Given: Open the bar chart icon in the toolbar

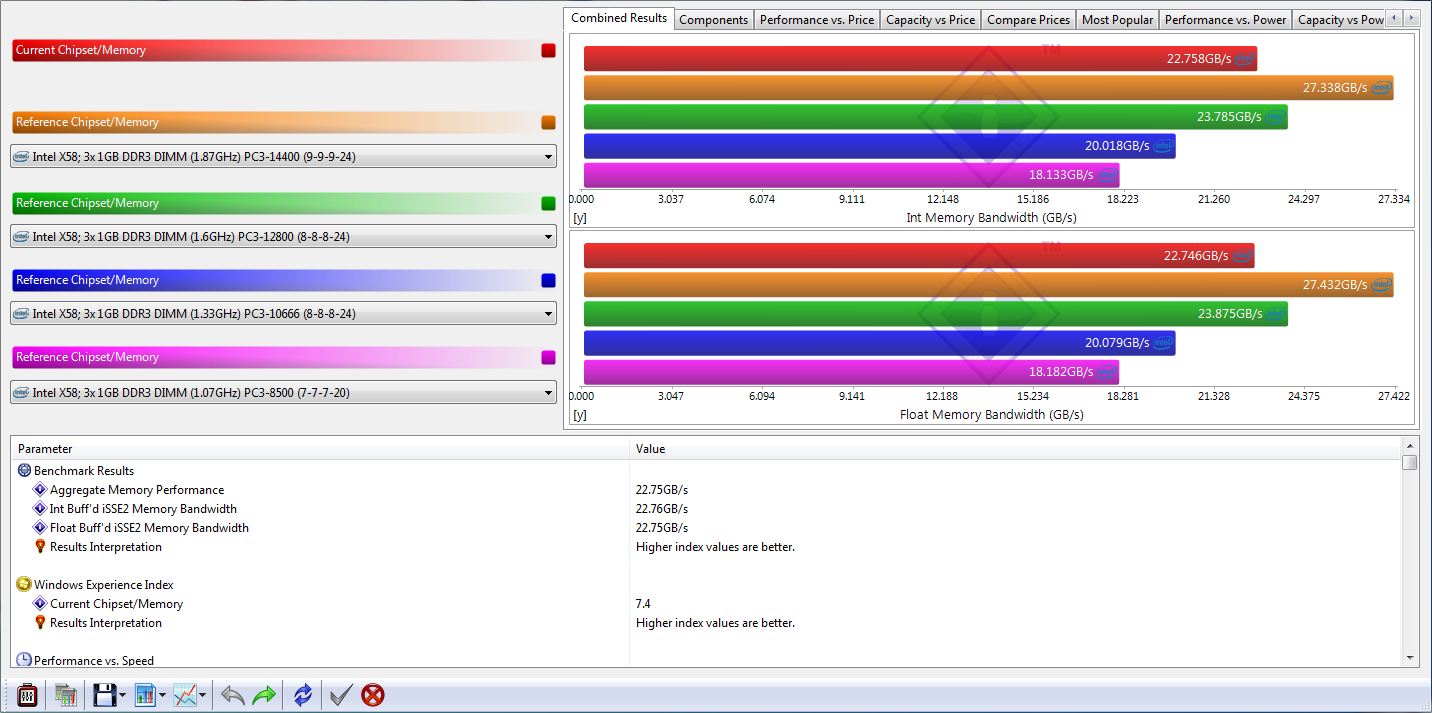Looking at the screenshot, I should pyautogui.click(x=145, y=694).
